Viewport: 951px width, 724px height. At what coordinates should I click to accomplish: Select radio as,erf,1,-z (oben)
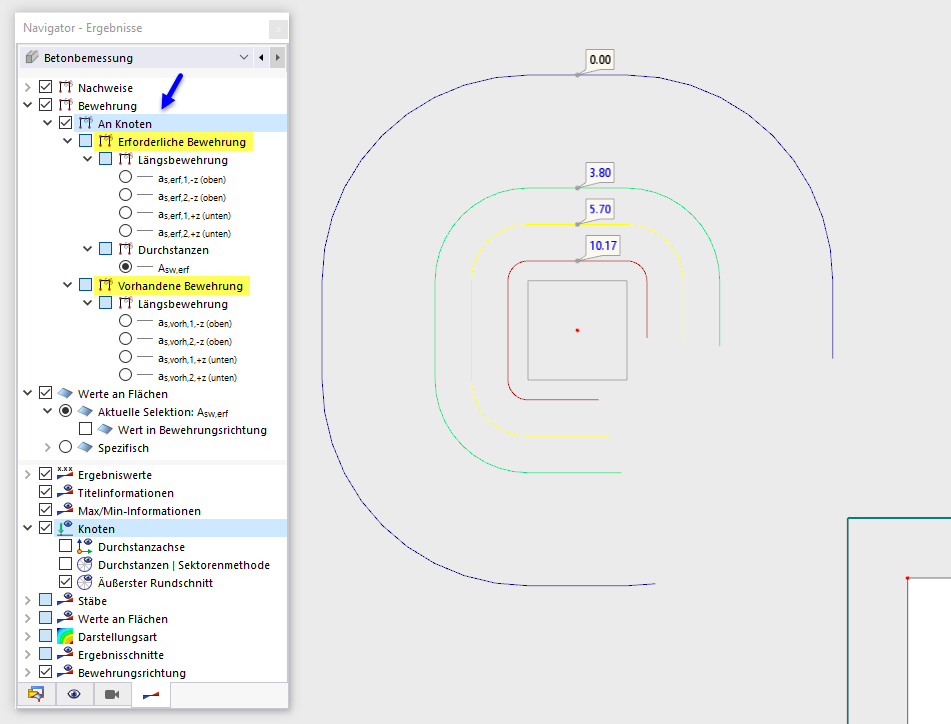tap(126, 177)
